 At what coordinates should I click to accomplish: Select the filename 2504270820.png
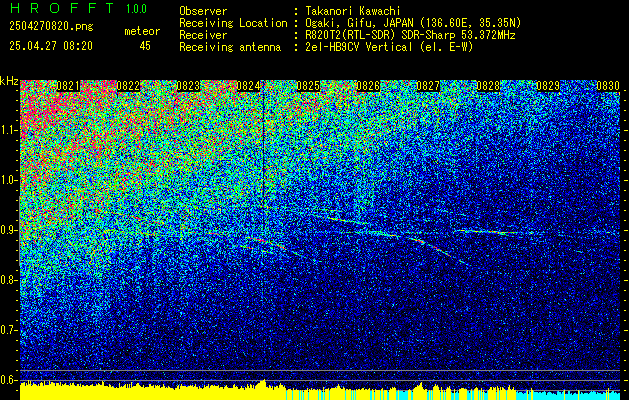click(51, 27)
